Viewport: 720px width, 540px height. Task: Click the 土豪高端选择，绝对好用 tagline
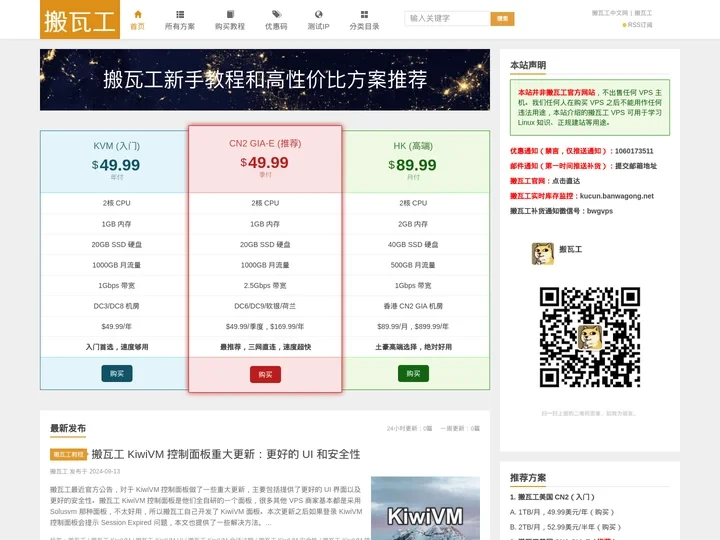click(x=413, y=347)
